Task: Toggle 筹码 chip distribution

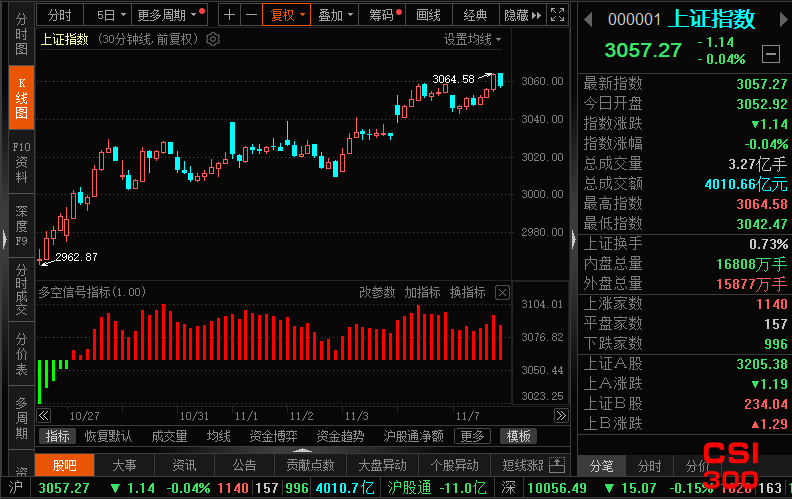Action: click(x=382, y=15)
